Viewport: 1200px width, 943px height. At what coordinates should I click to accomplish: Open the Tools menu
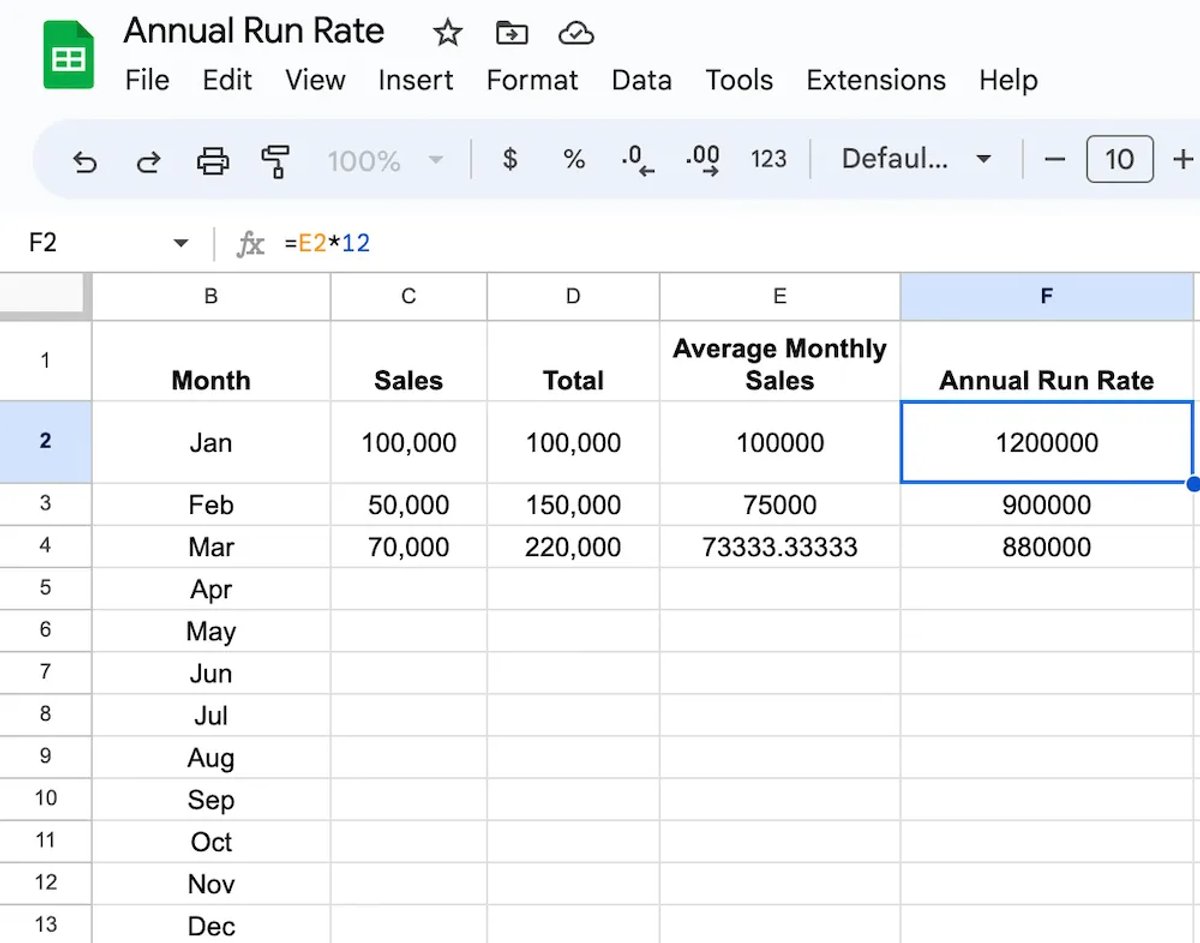(739, 80)
